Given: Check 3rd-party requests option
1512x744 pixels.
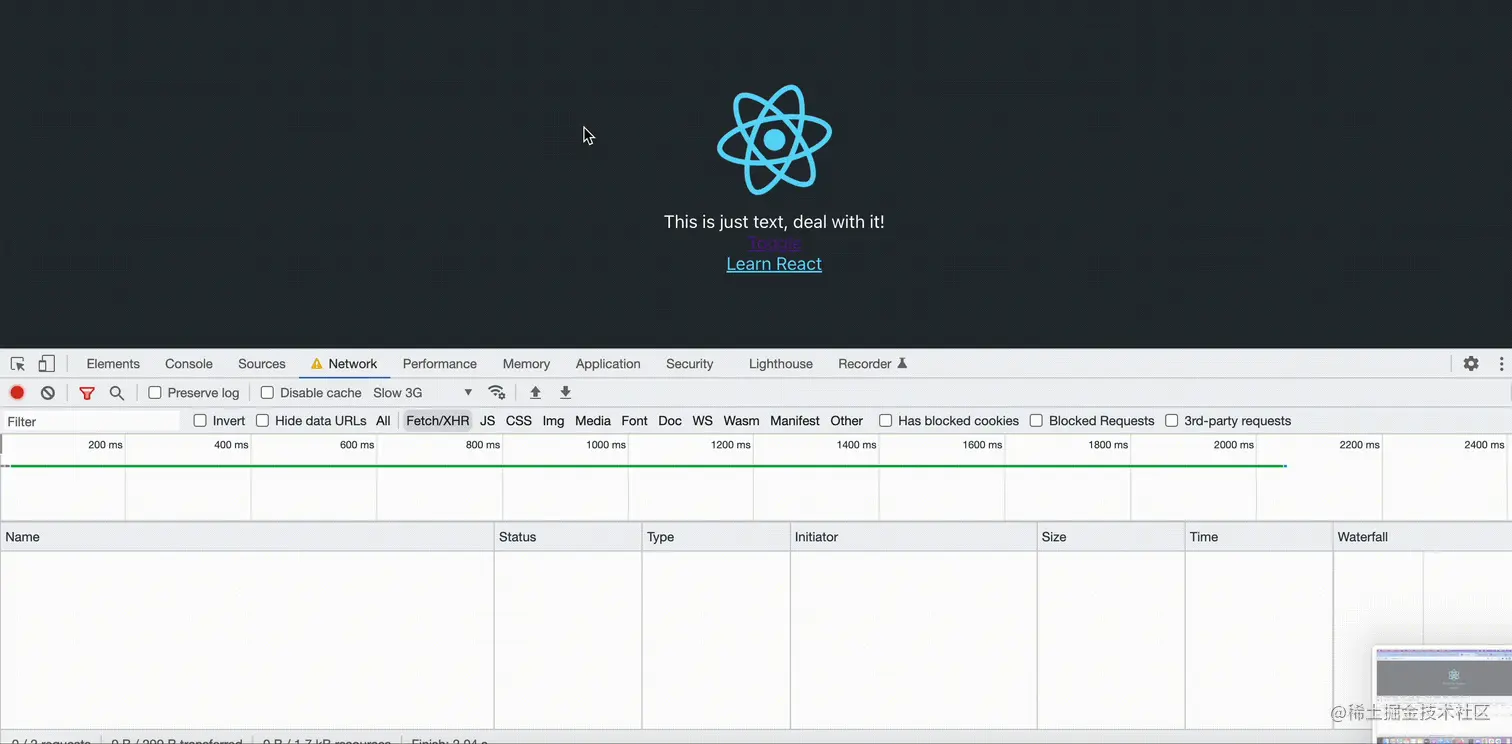Looking at the screenshot, I should (1171, 421).
